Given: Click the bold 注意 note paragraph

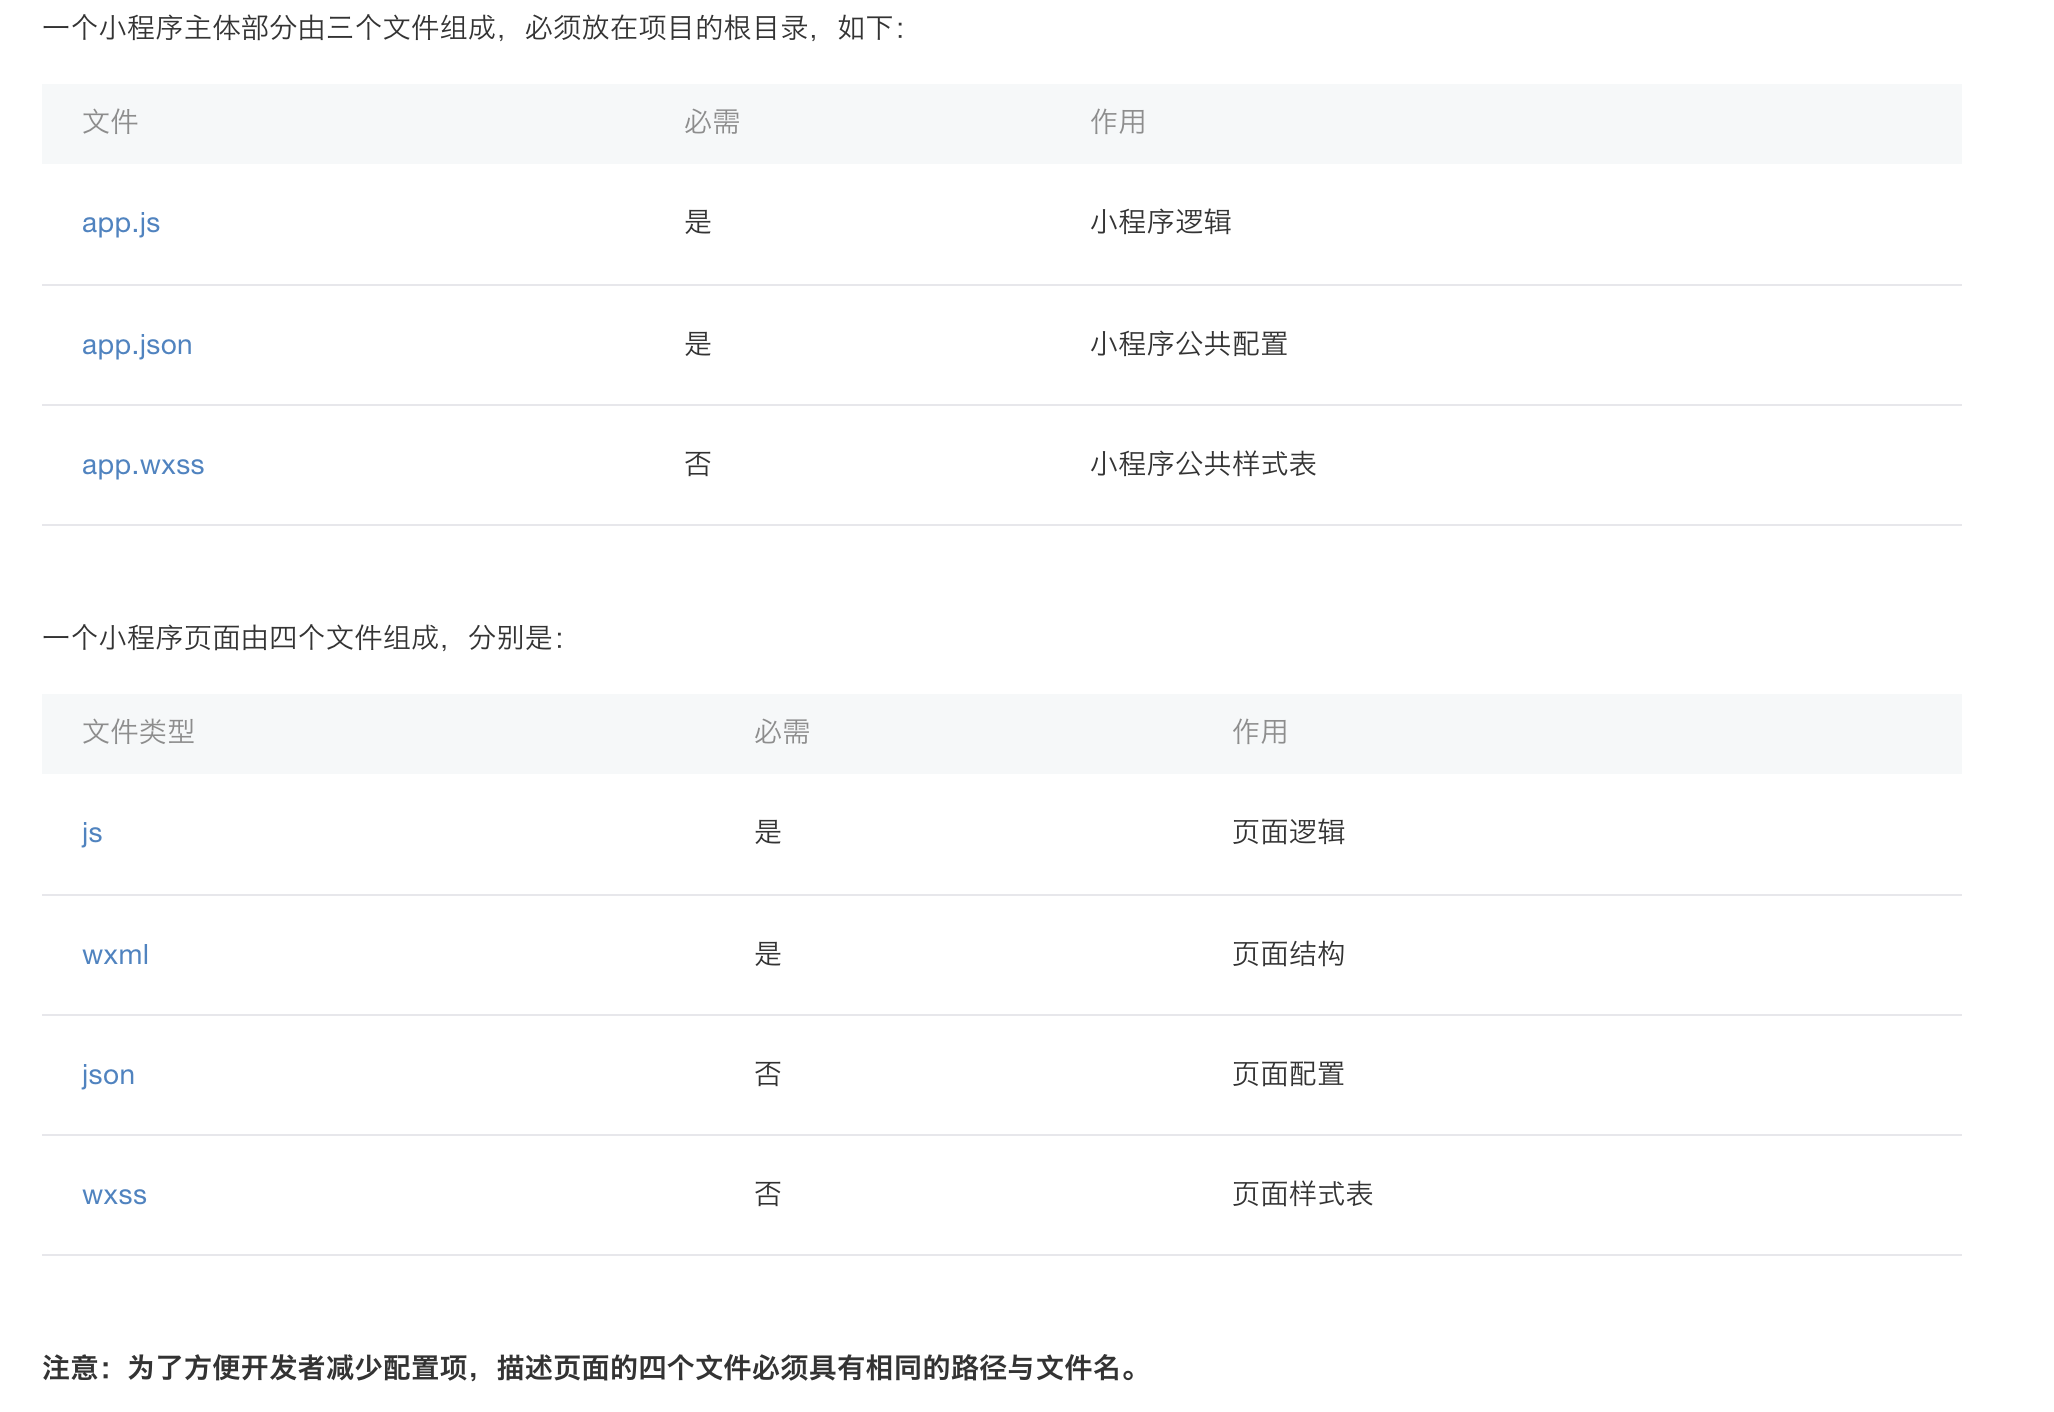Looking at the screenshot, I should [592, 1368].
